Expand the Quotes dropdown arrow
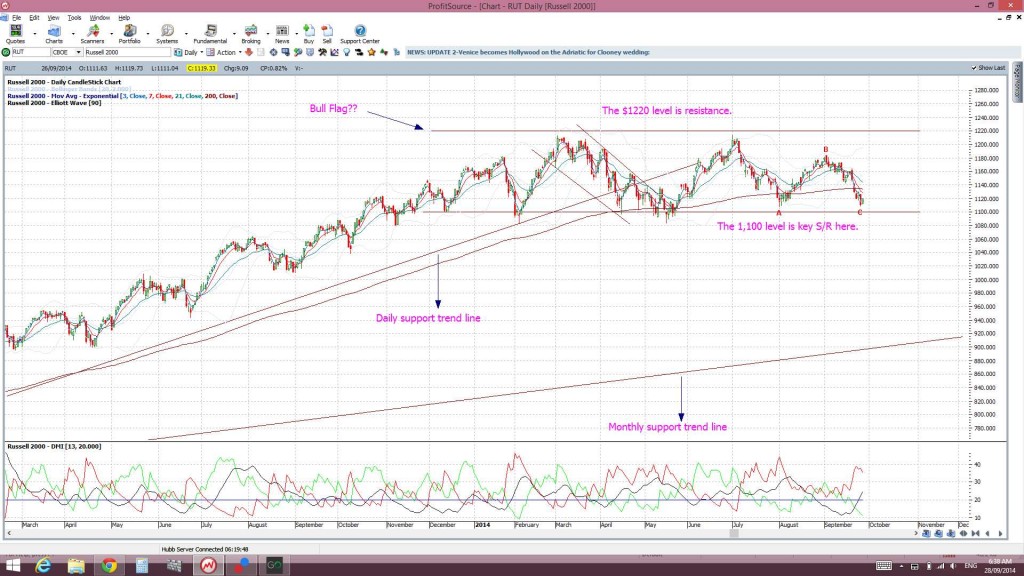 [35, 33]
